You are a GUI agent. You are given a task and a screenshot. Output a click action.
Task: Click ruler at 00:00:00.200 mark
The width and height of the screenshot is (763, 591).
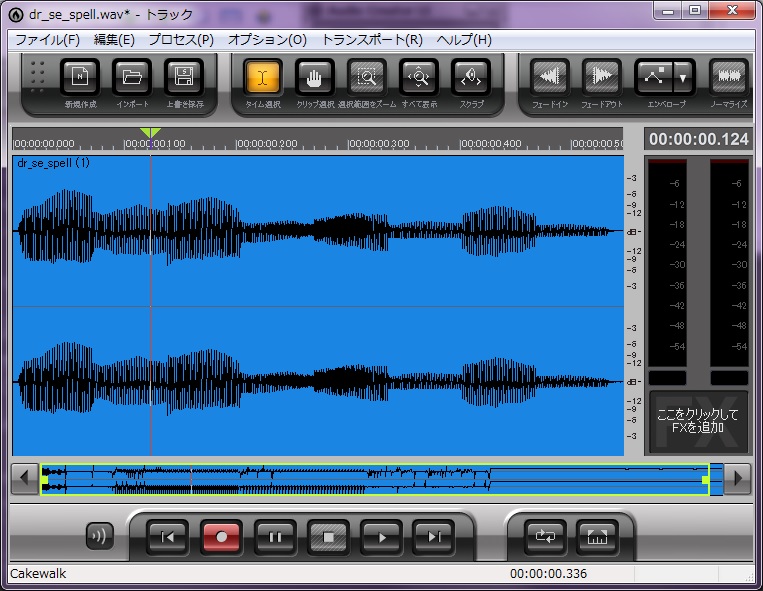267,144
